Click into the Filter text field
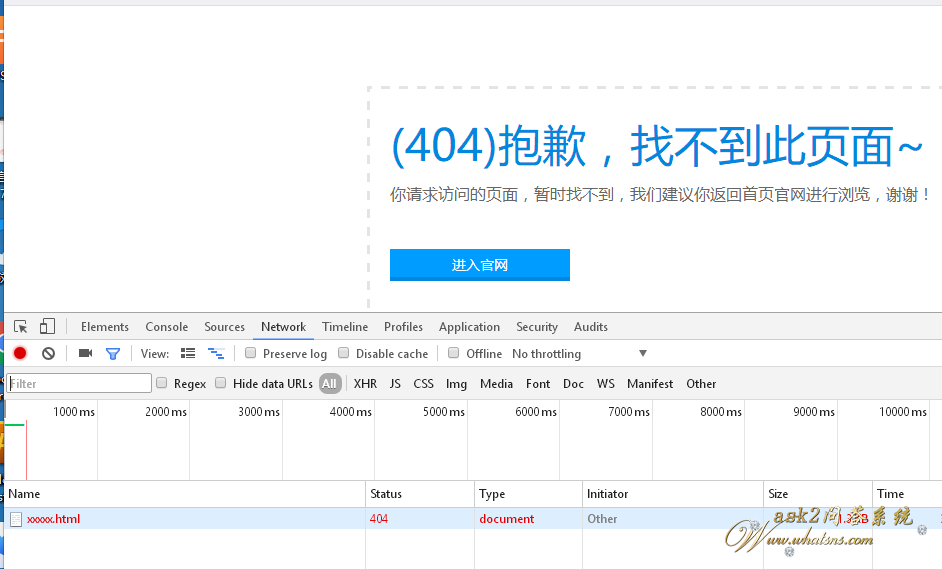This screenshot has width=942, height=569. (80, 383)
